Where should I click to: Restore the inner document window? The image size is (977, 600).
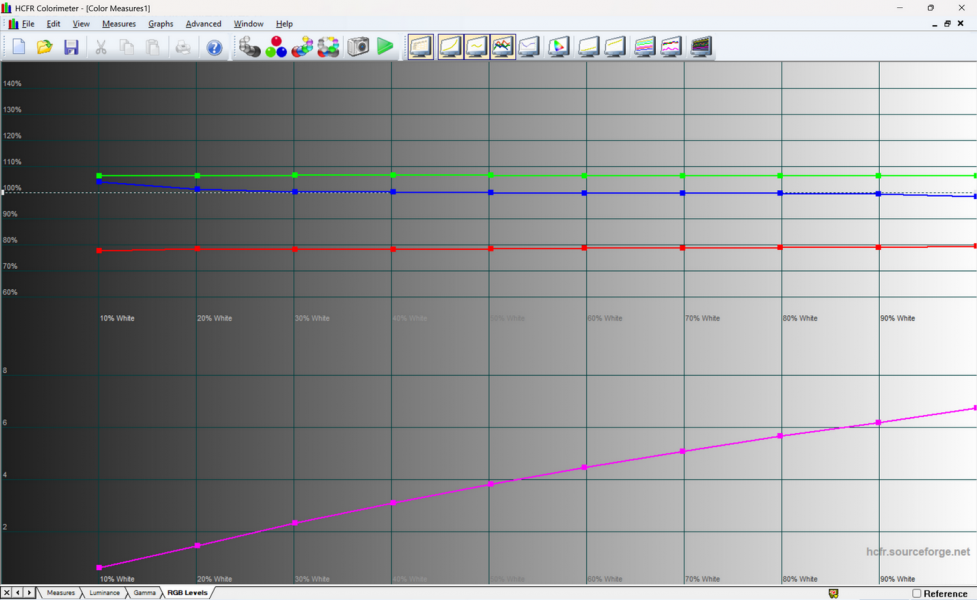click(x=947, y=24)
